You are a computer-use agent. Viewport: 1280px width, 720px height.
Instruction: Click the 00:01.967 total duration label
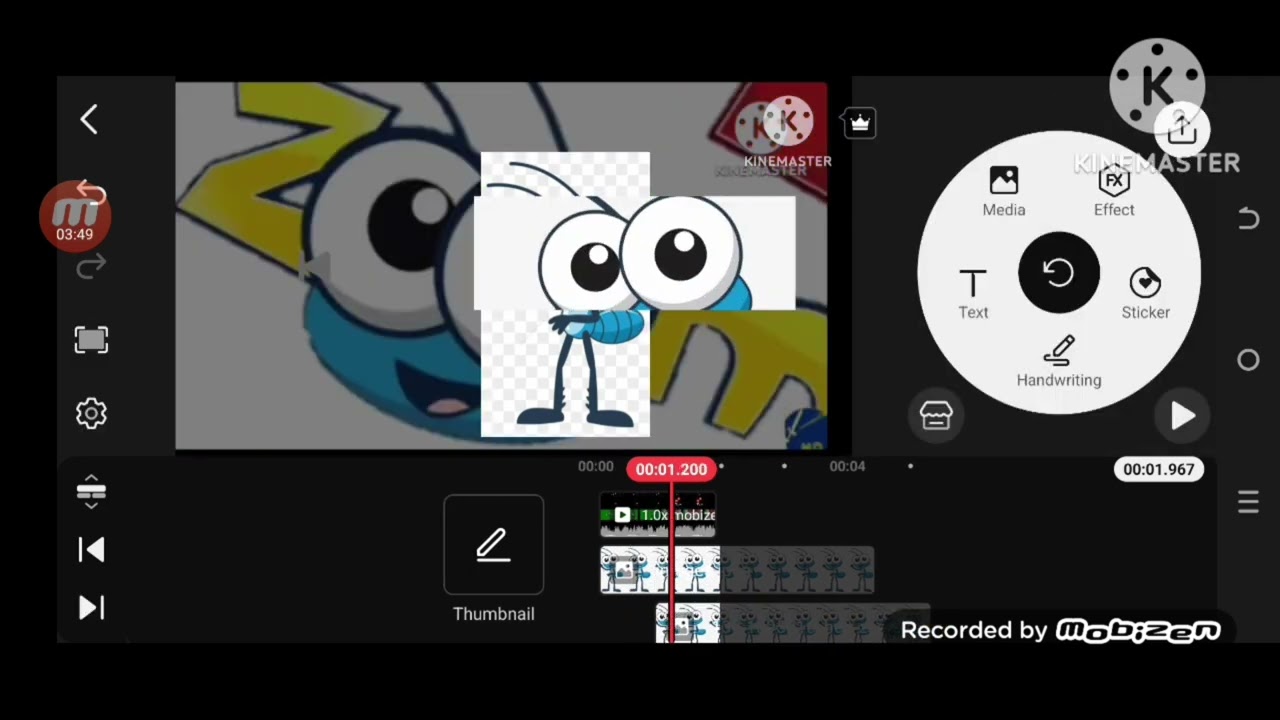coord(1159,469)
